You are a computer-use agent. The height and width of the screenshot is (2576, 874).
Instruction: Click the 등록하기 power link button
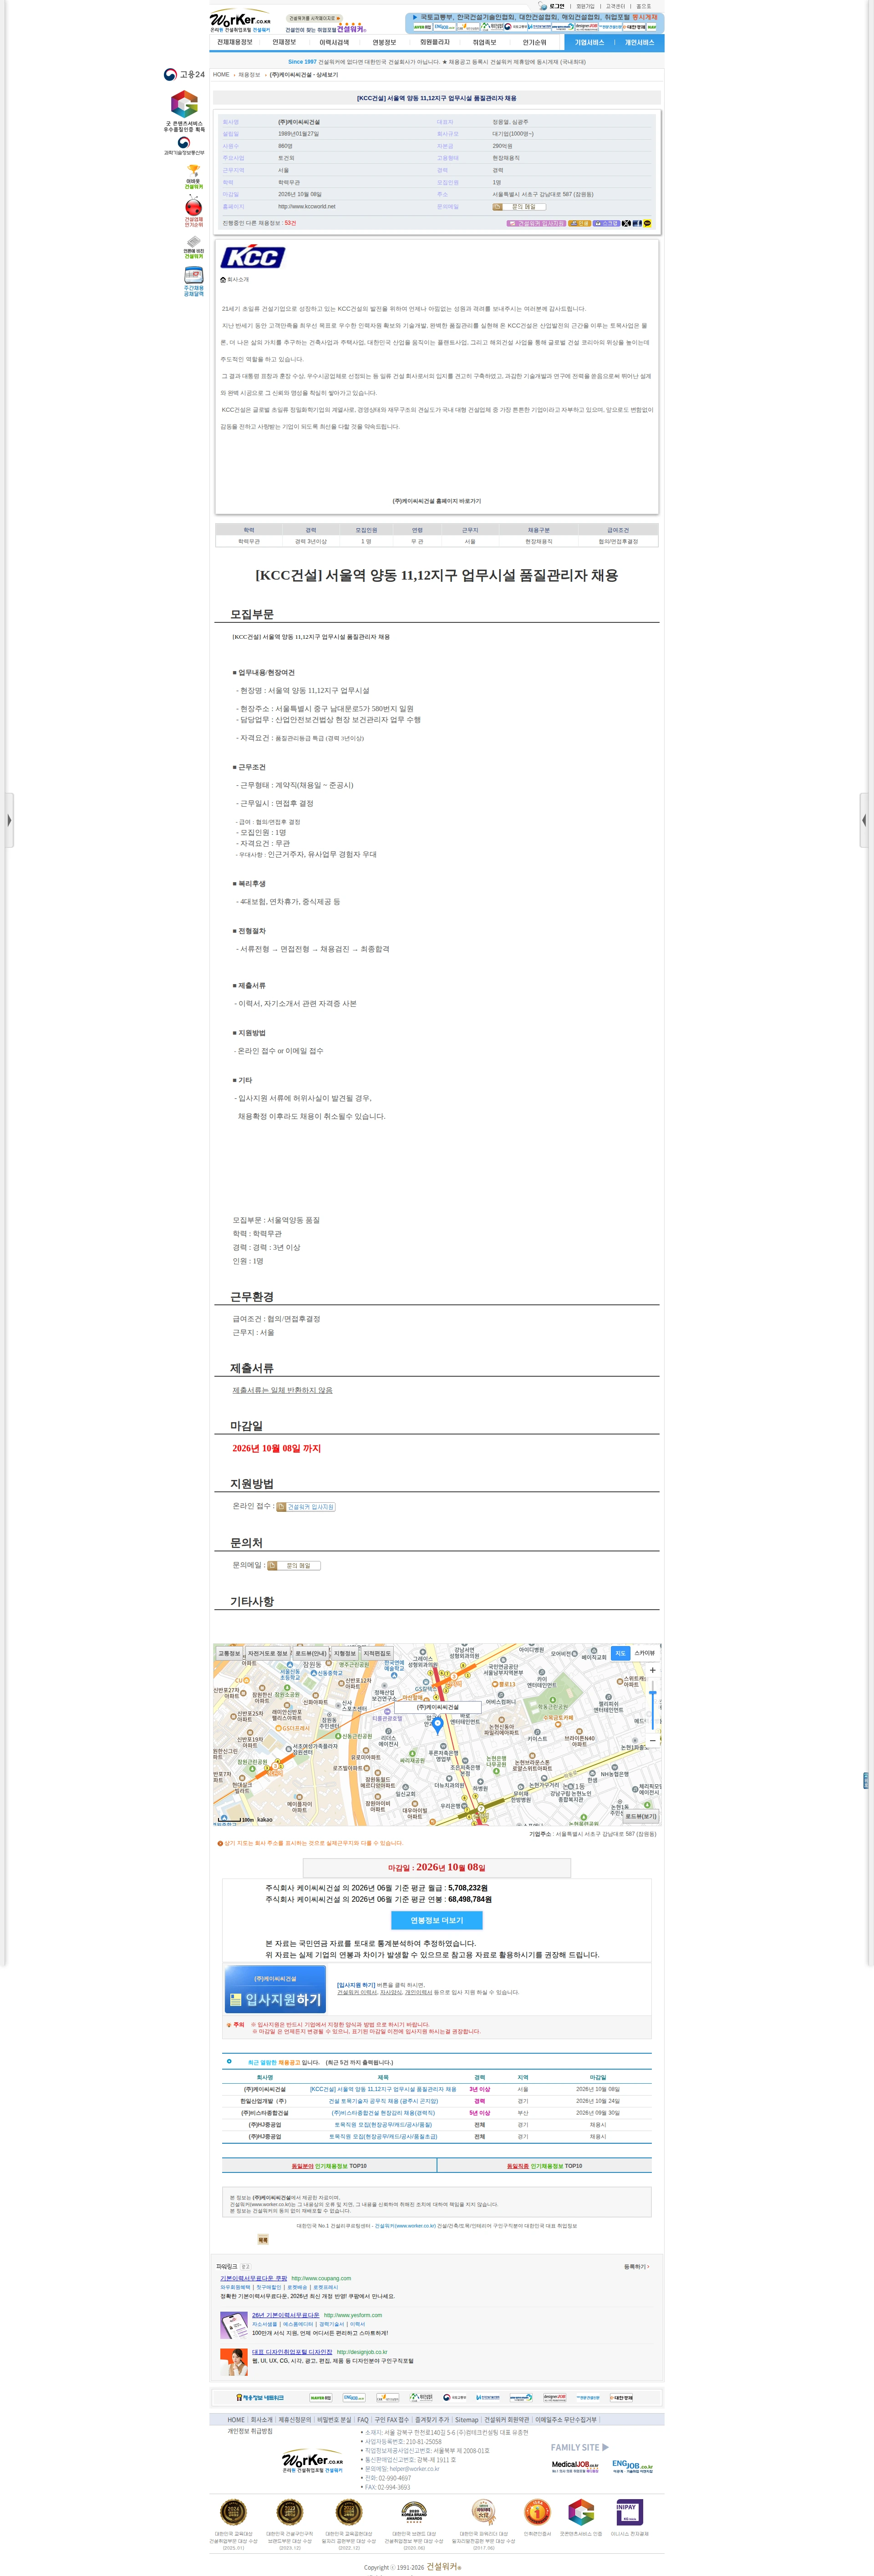(636, 2267)
